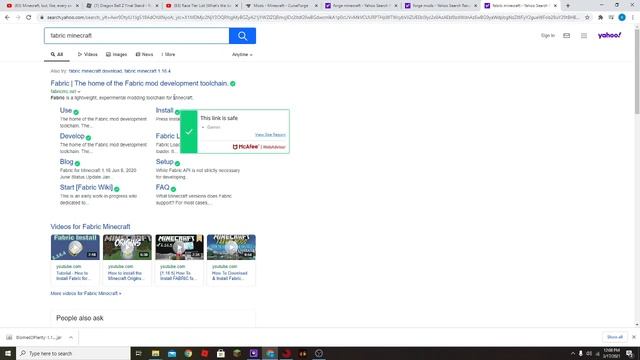Open the downloaded jar file options chevron
The height and width of the screenshot is (360, 640).
[x=71, y=338]
